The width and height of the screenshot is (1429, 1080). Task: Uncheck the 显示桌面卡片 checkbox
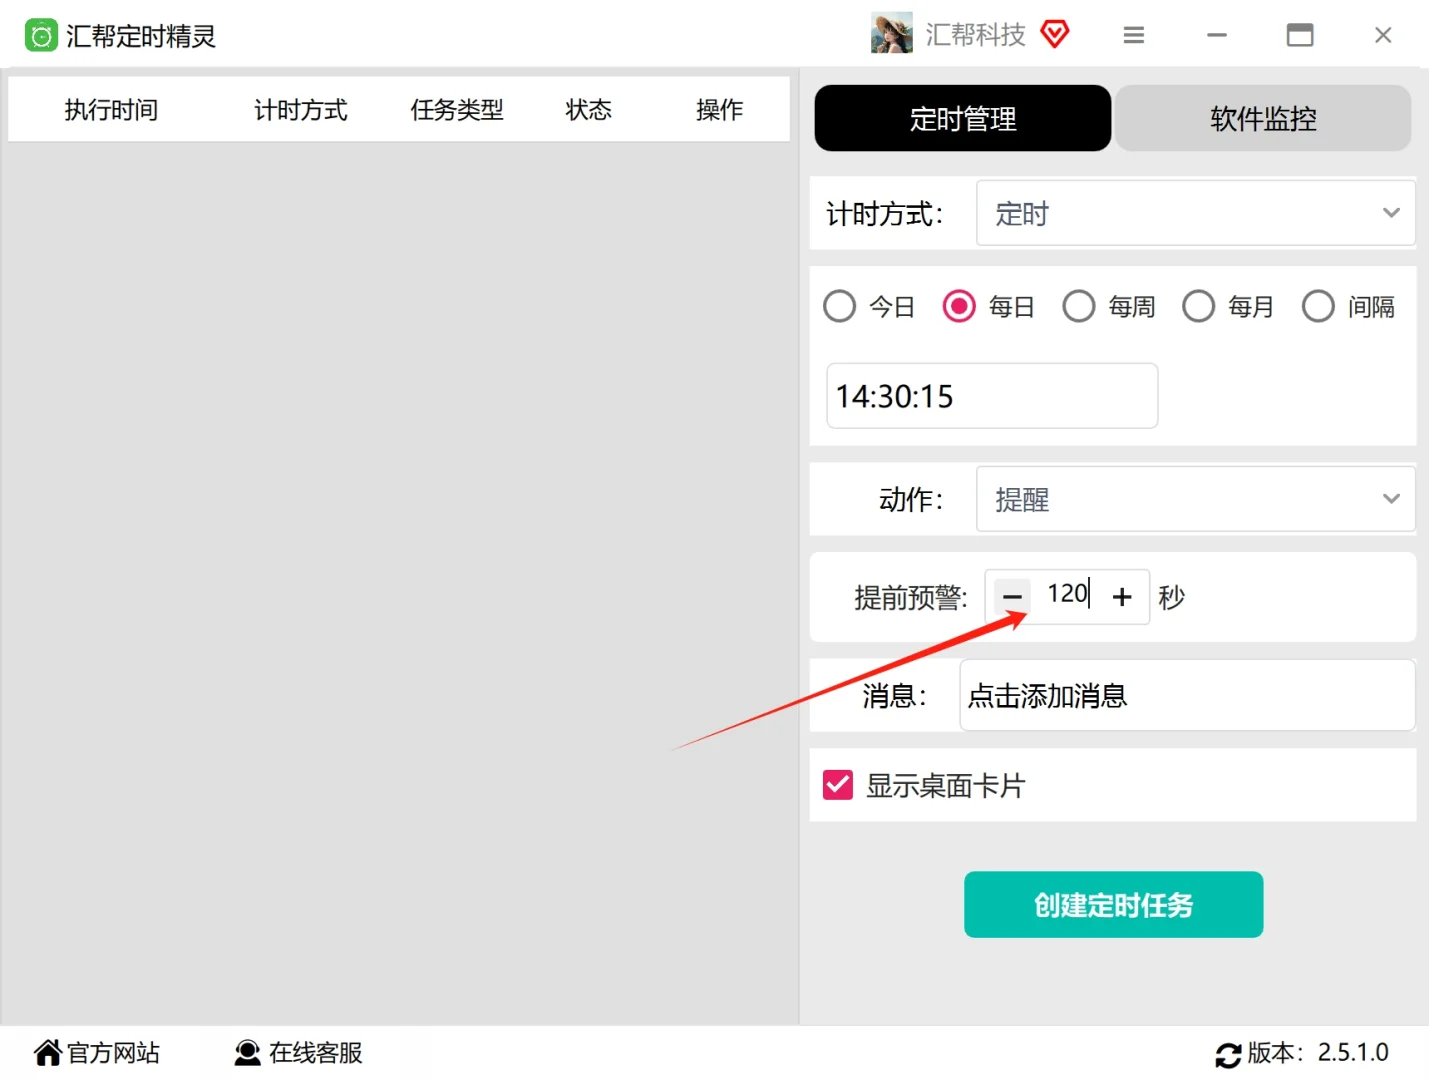tap(837, 785)
